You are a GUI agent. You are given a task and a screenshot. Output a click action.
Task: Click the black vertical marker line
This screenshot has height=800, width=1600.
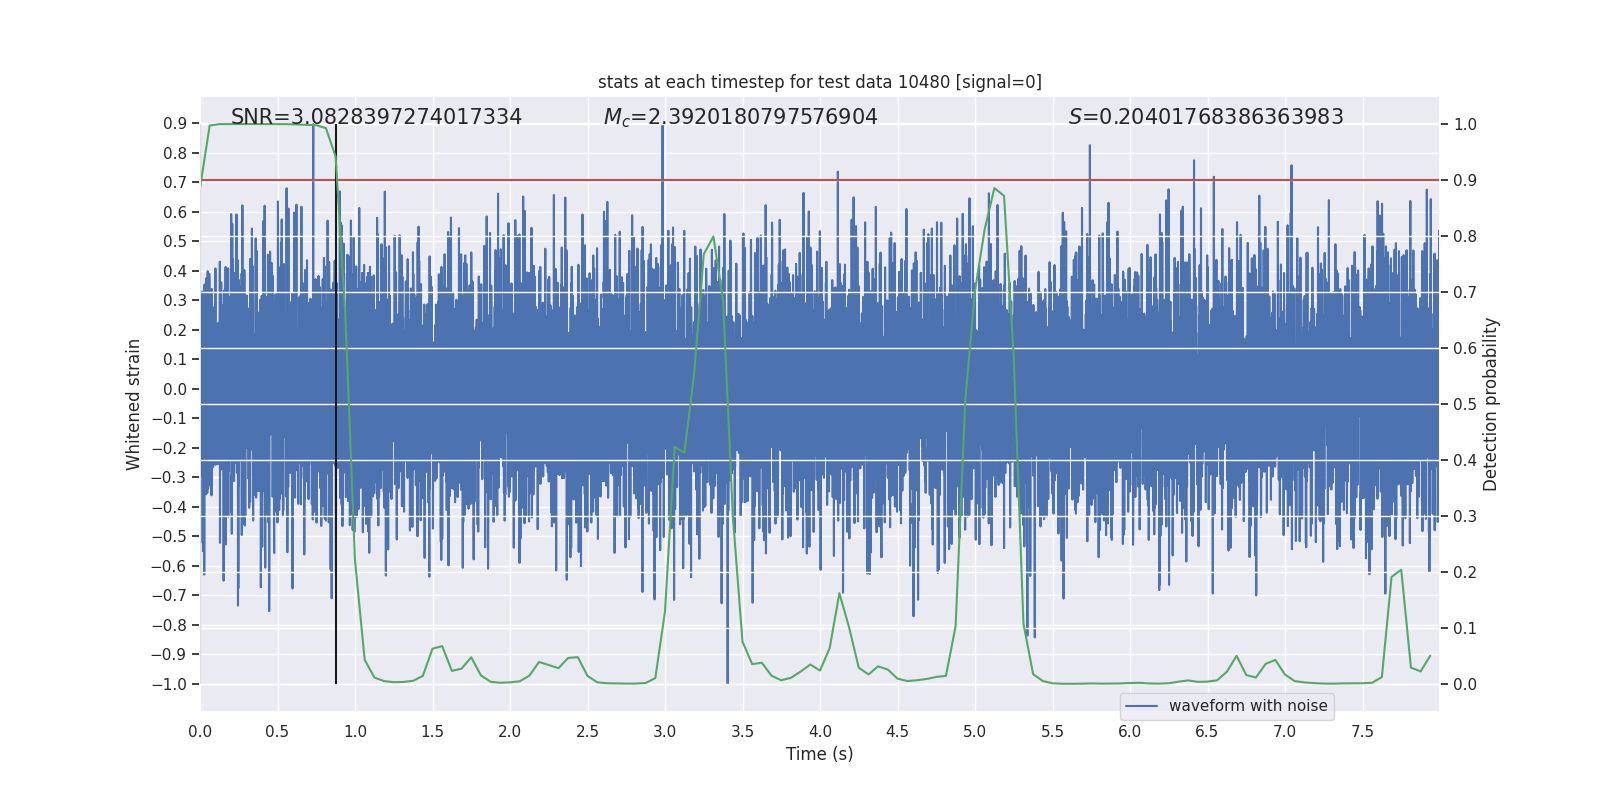[x=336, y=404]
